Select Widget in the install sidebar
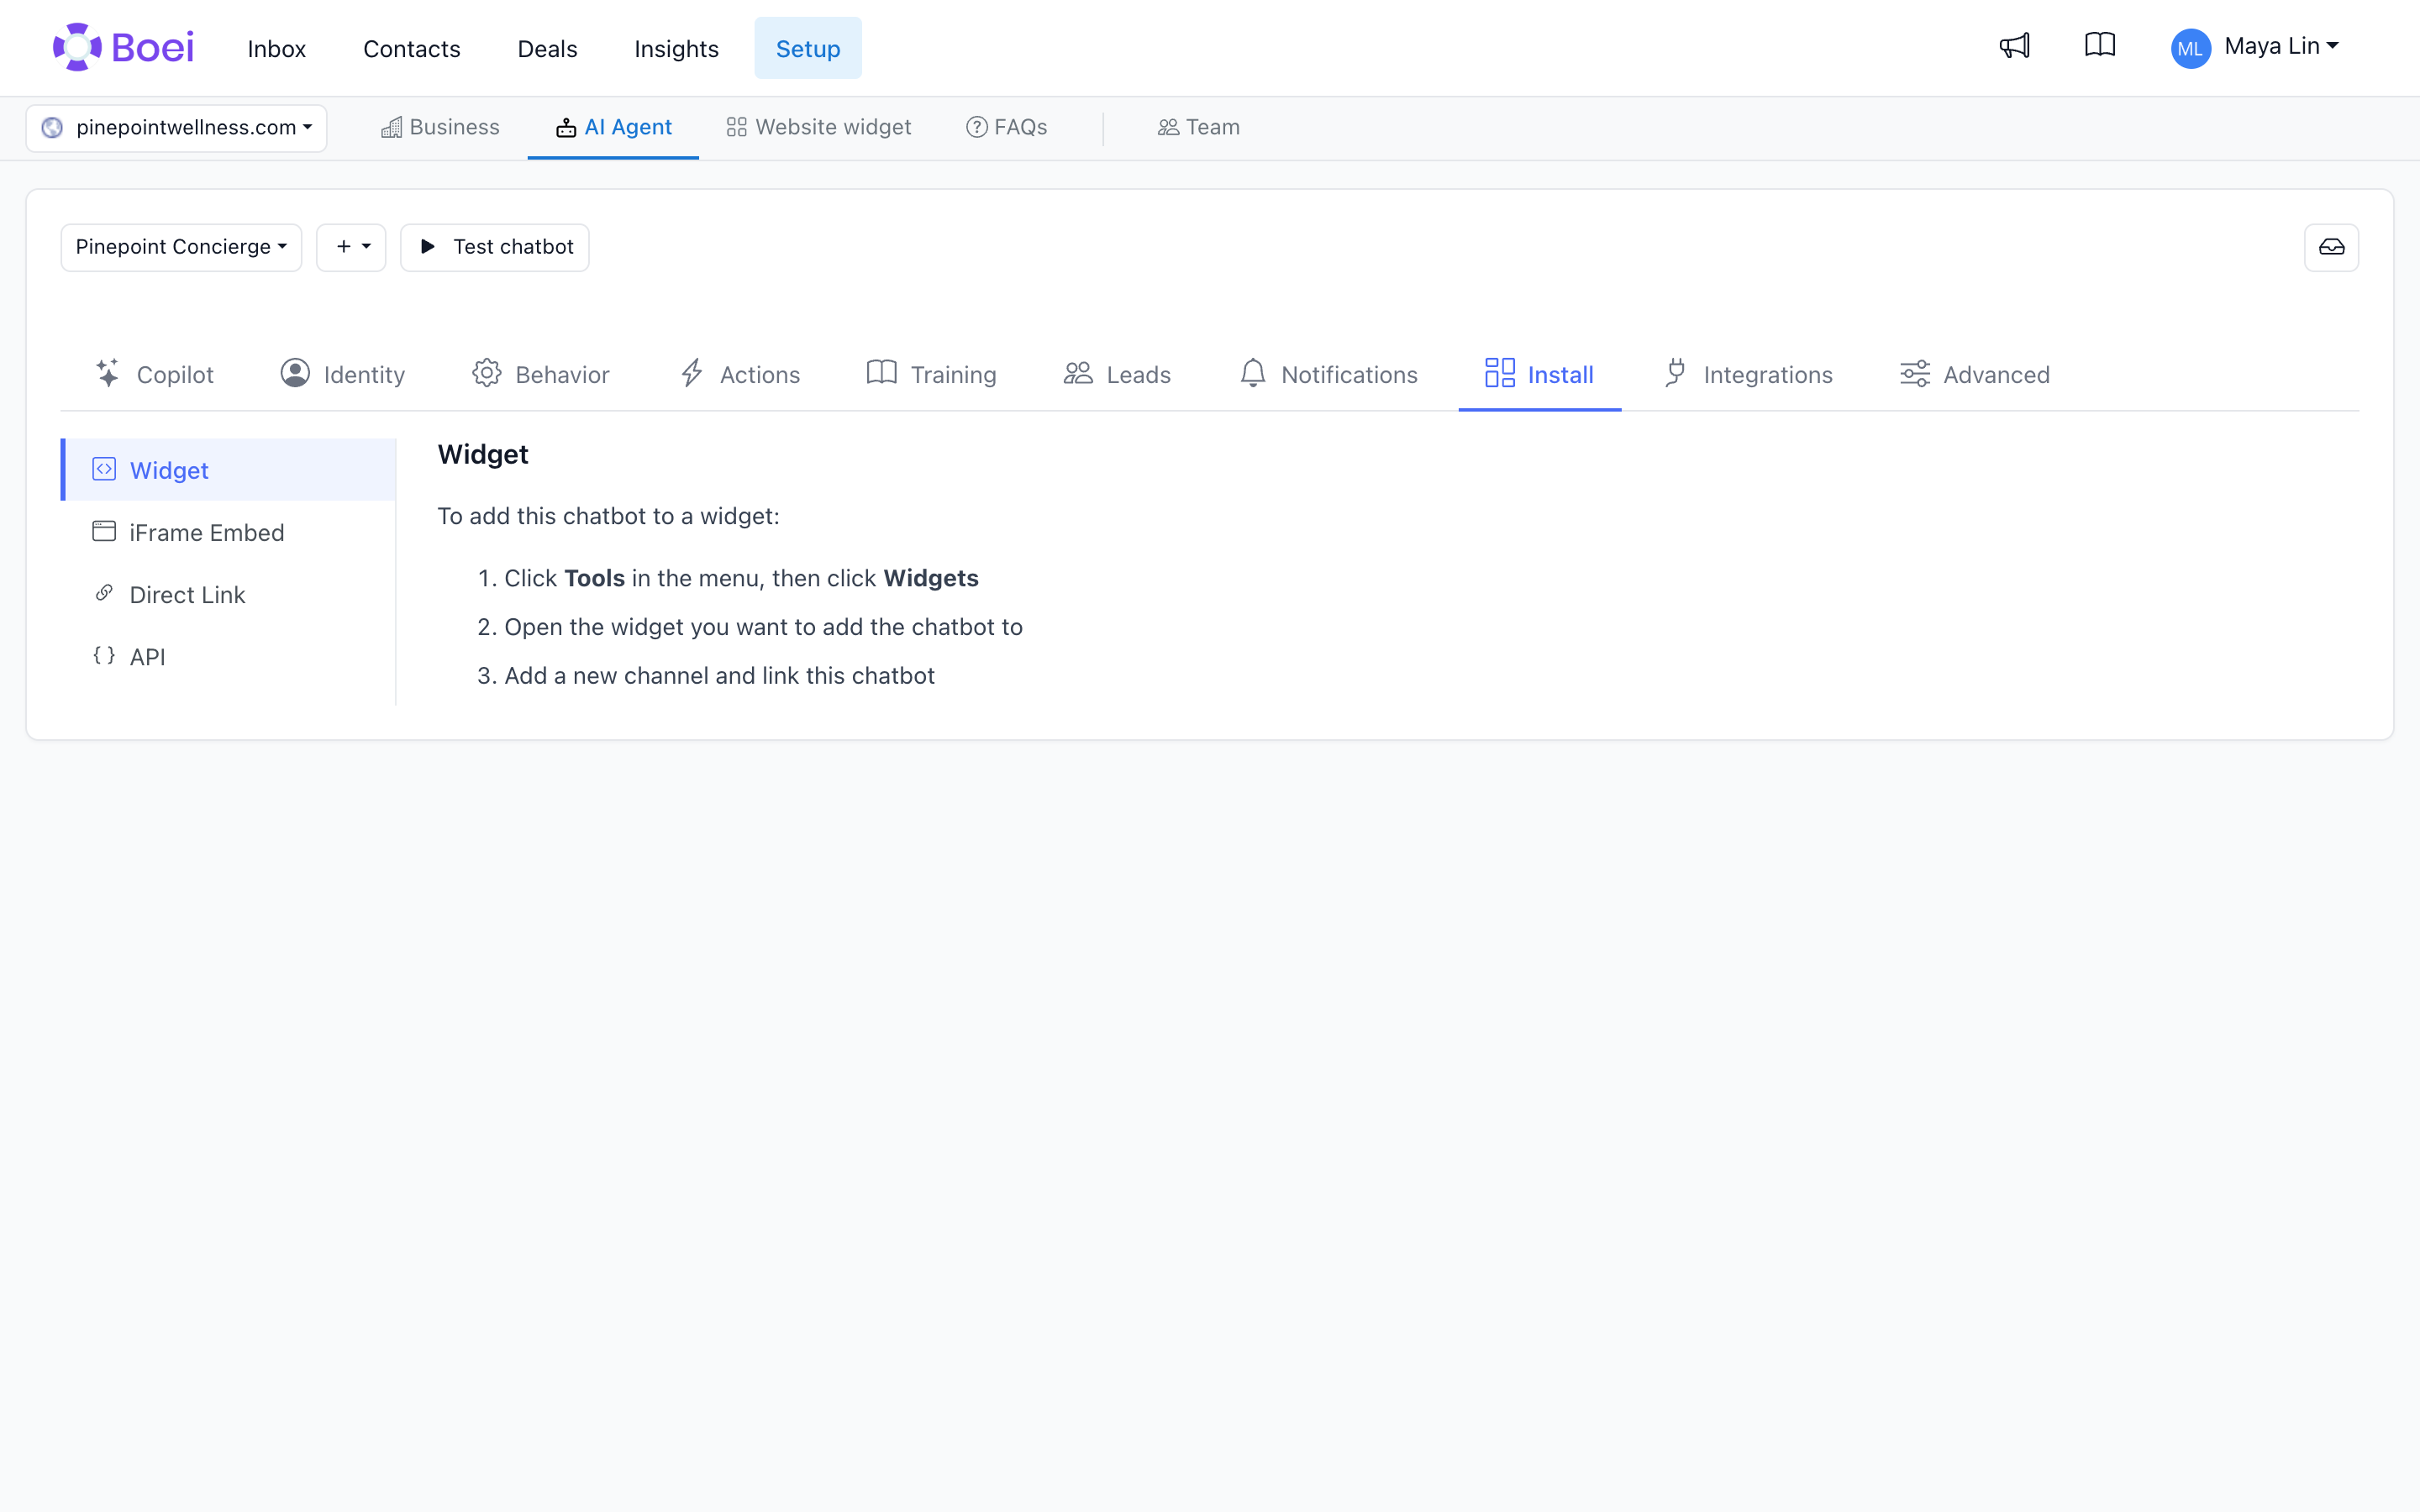The width and height of the screenshot is (2420, 1512). [229, 470]
